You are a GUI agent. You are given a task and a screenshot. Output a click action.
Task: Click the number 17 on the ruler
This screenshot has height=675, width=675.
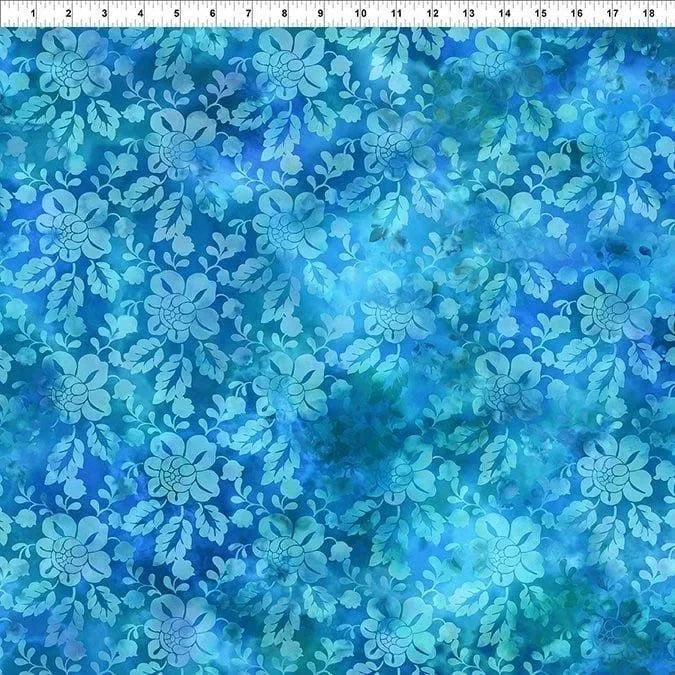613,15
